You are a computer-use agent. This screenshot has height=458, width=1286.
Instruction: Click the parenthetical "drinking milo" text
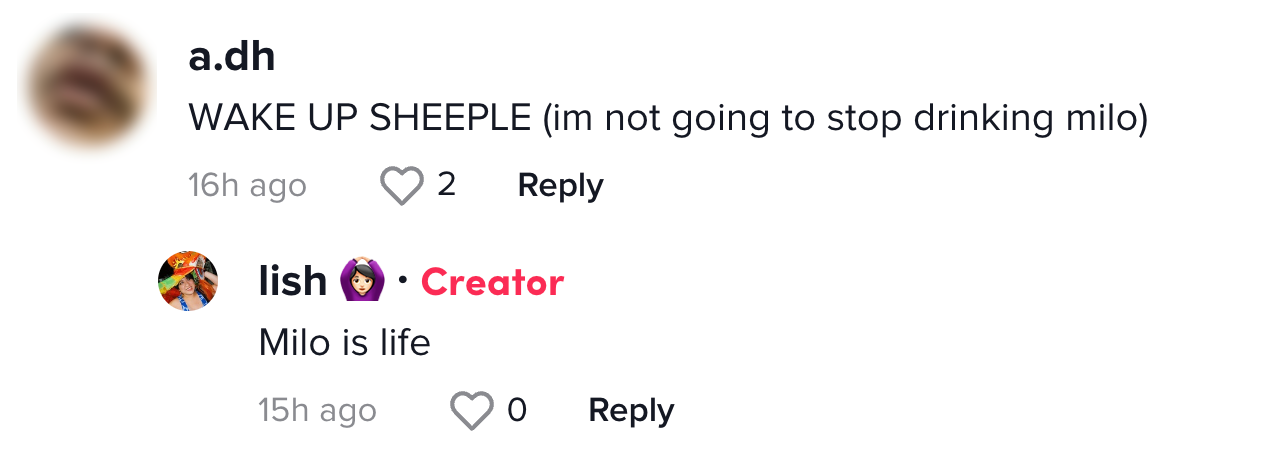1030,119
